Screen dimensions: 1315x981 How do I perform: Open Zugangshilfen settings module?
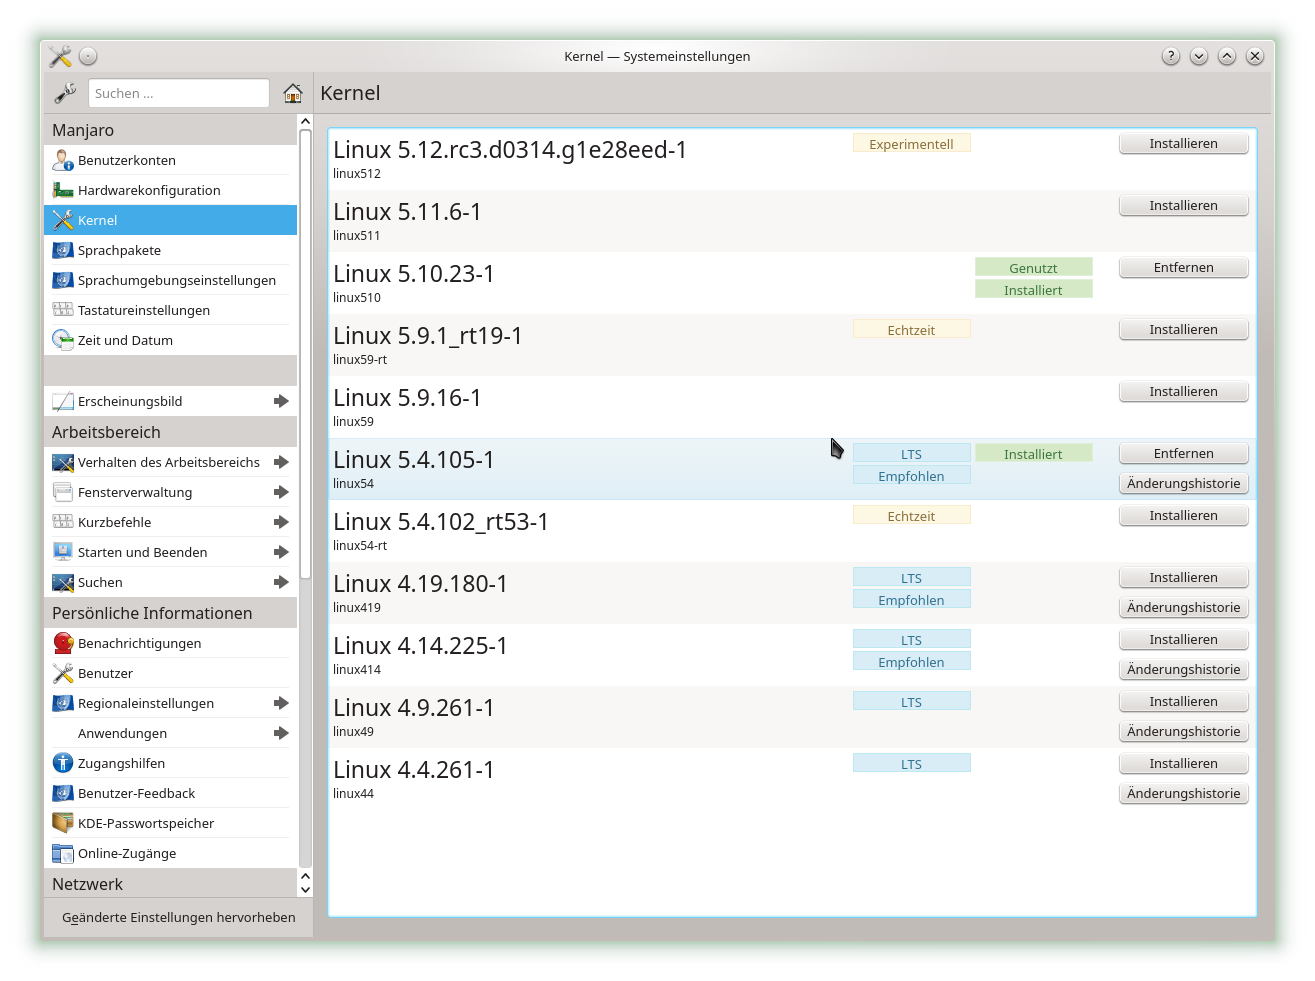coord(170,763)
